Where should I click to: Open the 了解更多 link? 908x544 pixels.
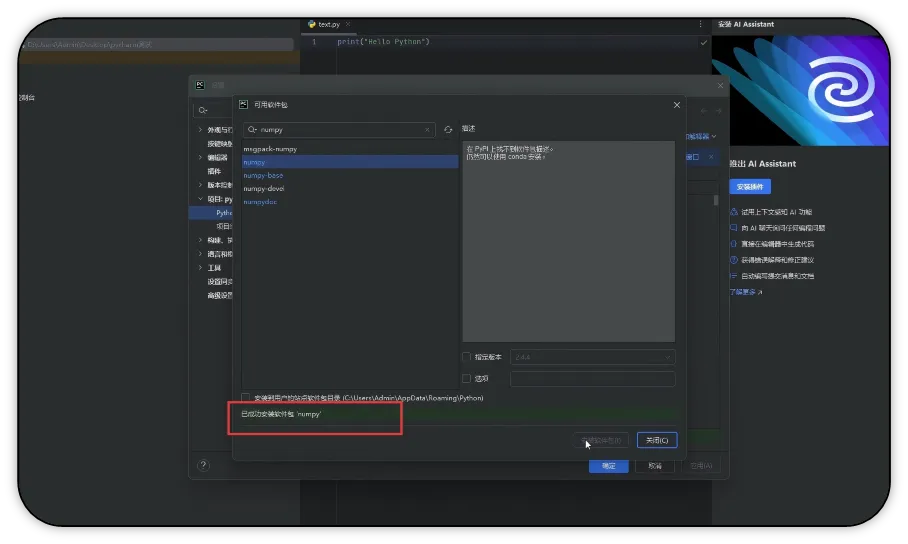click(746, 292)
